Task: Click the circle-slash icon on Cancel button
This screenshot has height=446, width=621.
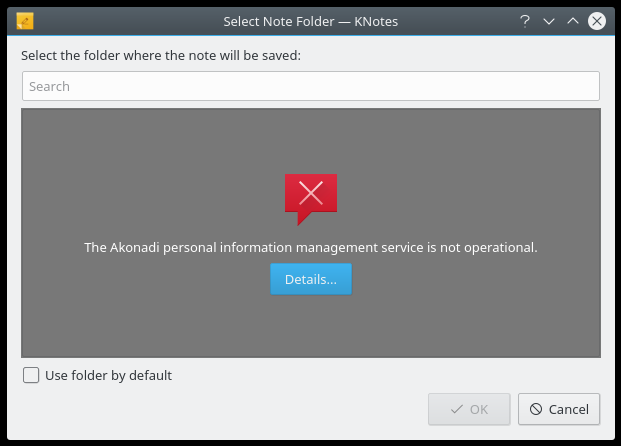Action: point(536,409)
